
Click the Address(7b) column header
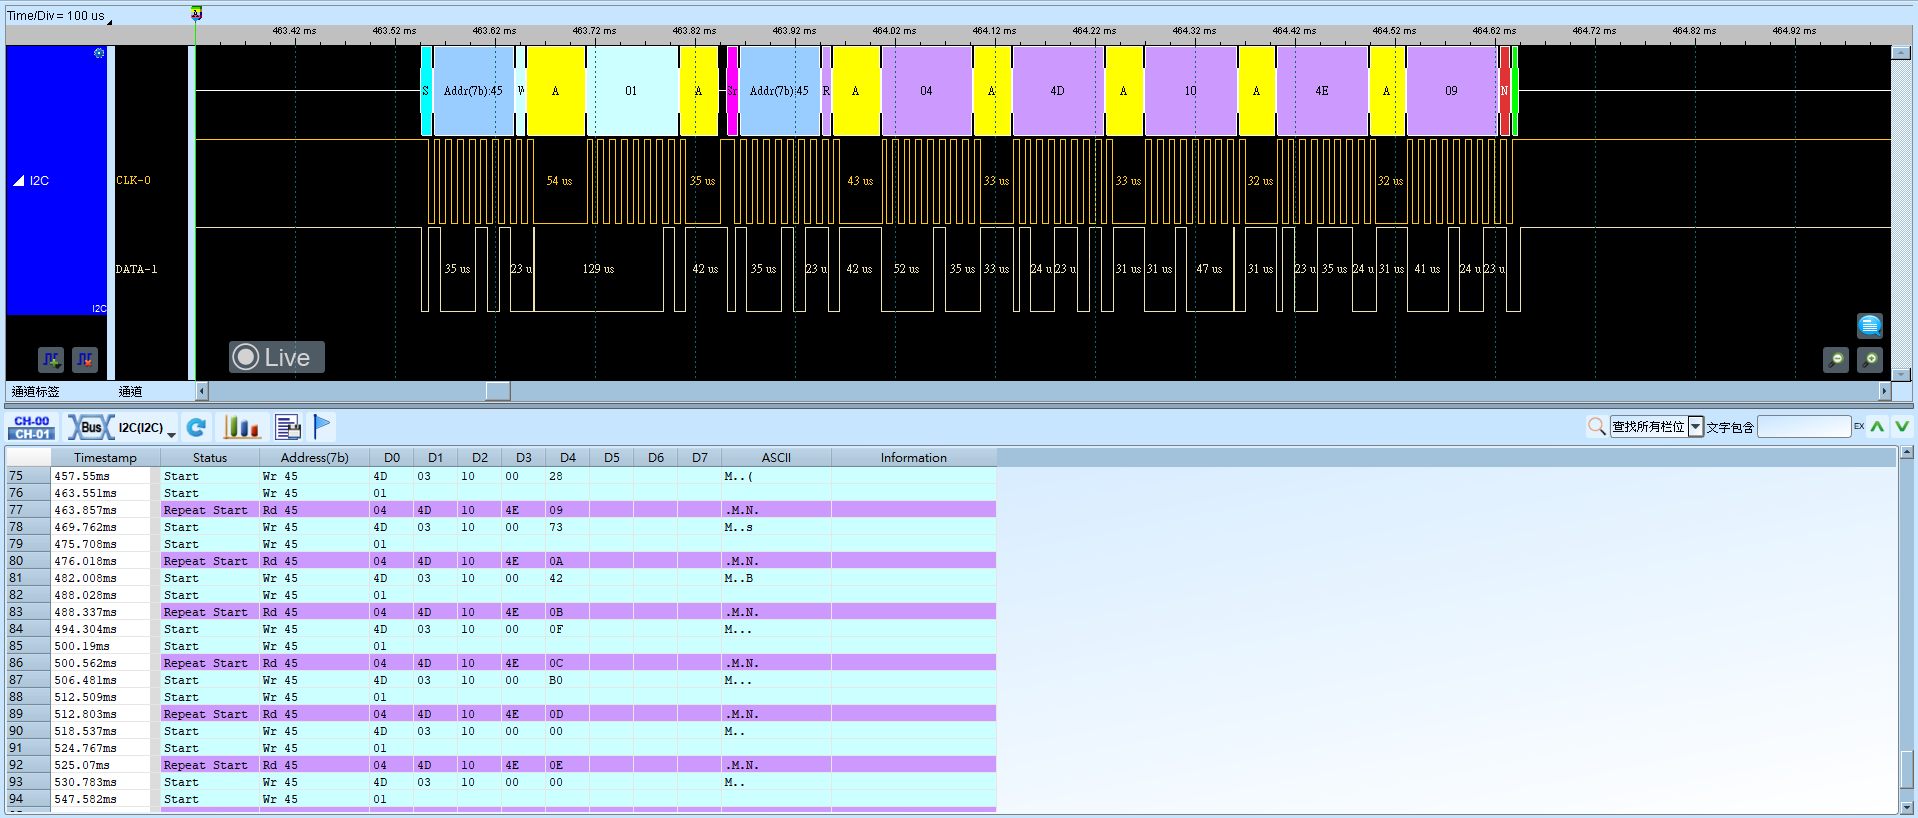point(315,458)
